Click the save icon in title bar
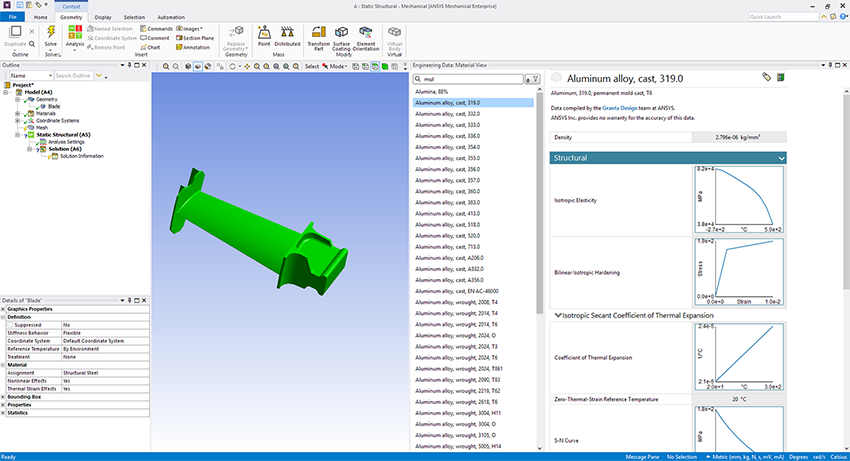The height and width of the screenshot is (461, 850). point(20,5)
